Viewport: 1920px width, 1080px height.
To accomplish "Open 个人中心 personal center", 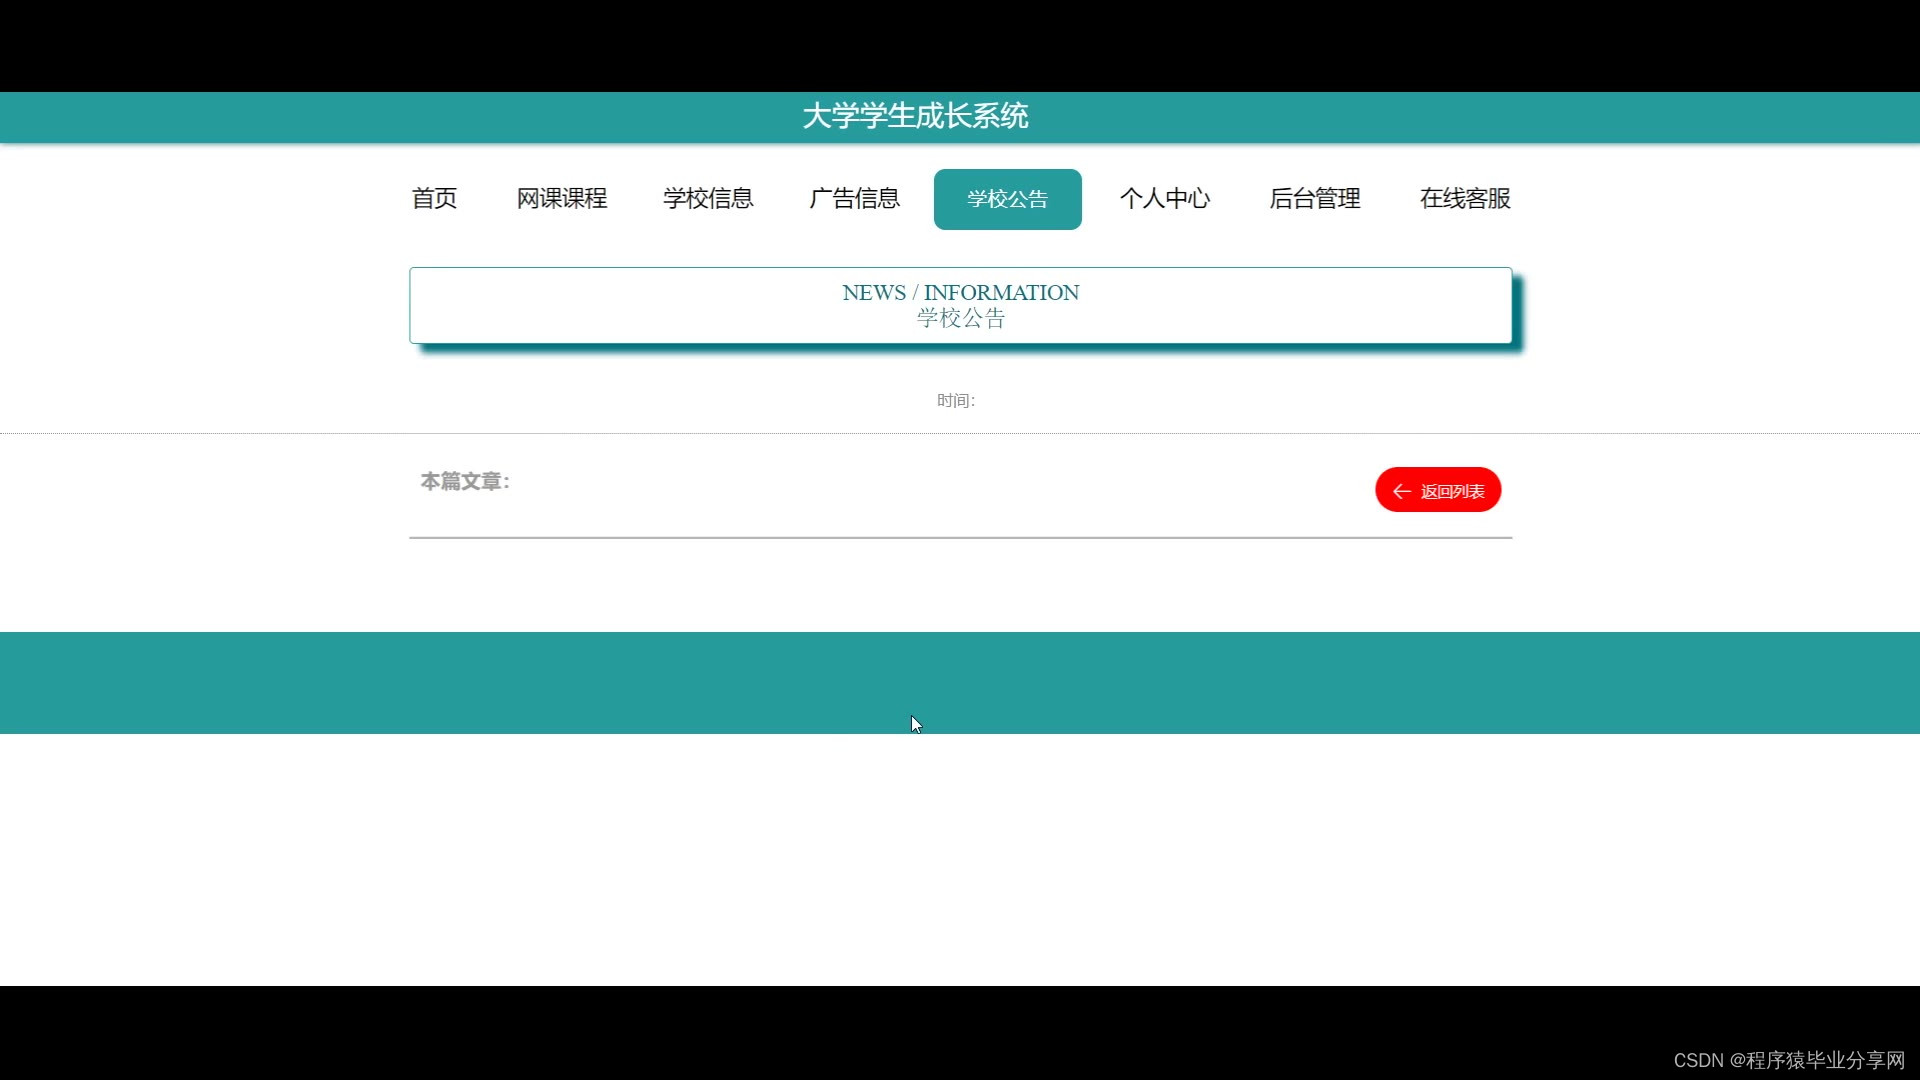I will pos(1164,199).
